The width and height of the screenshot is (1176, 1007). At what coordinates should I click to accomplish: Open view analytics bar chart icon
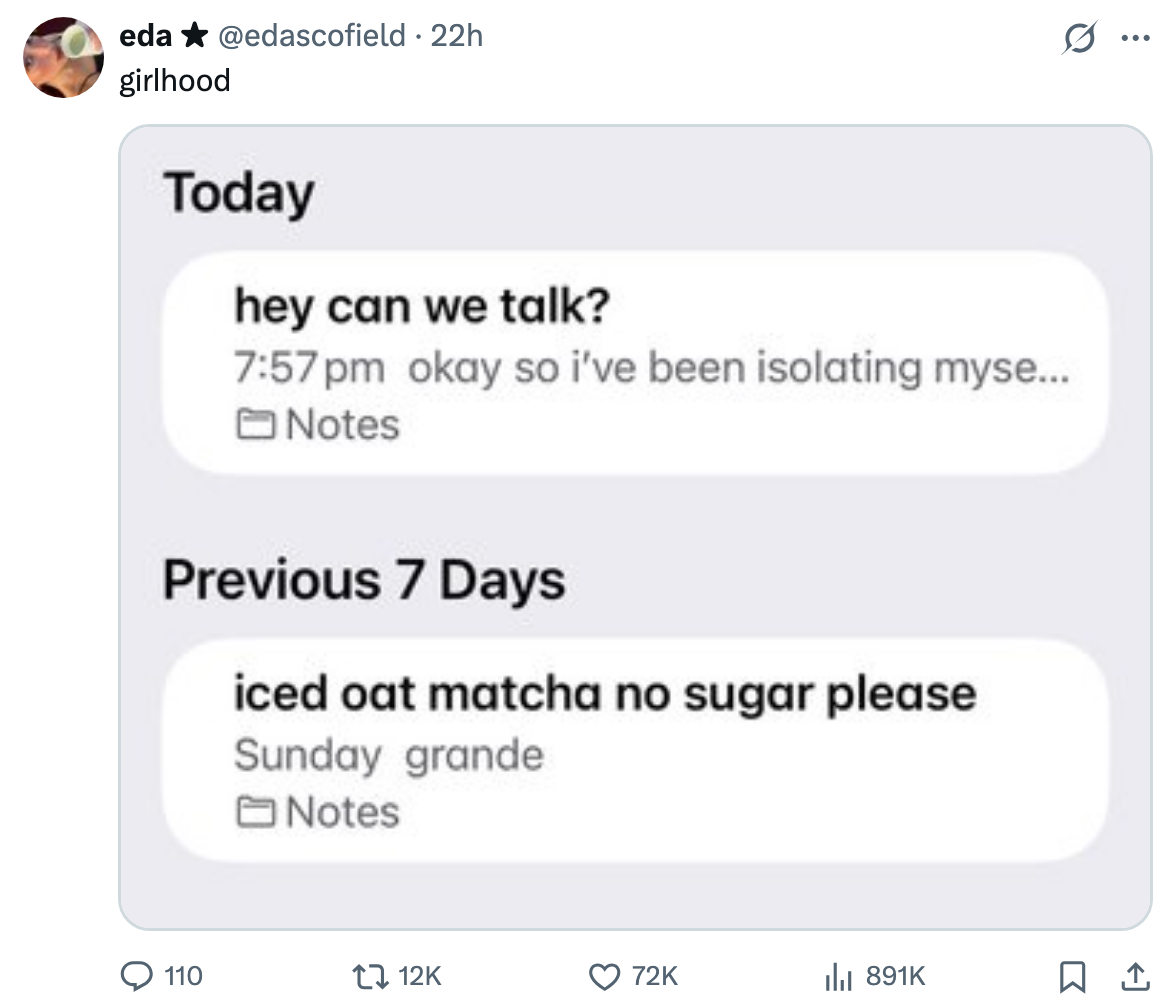(x=836, y=974)
